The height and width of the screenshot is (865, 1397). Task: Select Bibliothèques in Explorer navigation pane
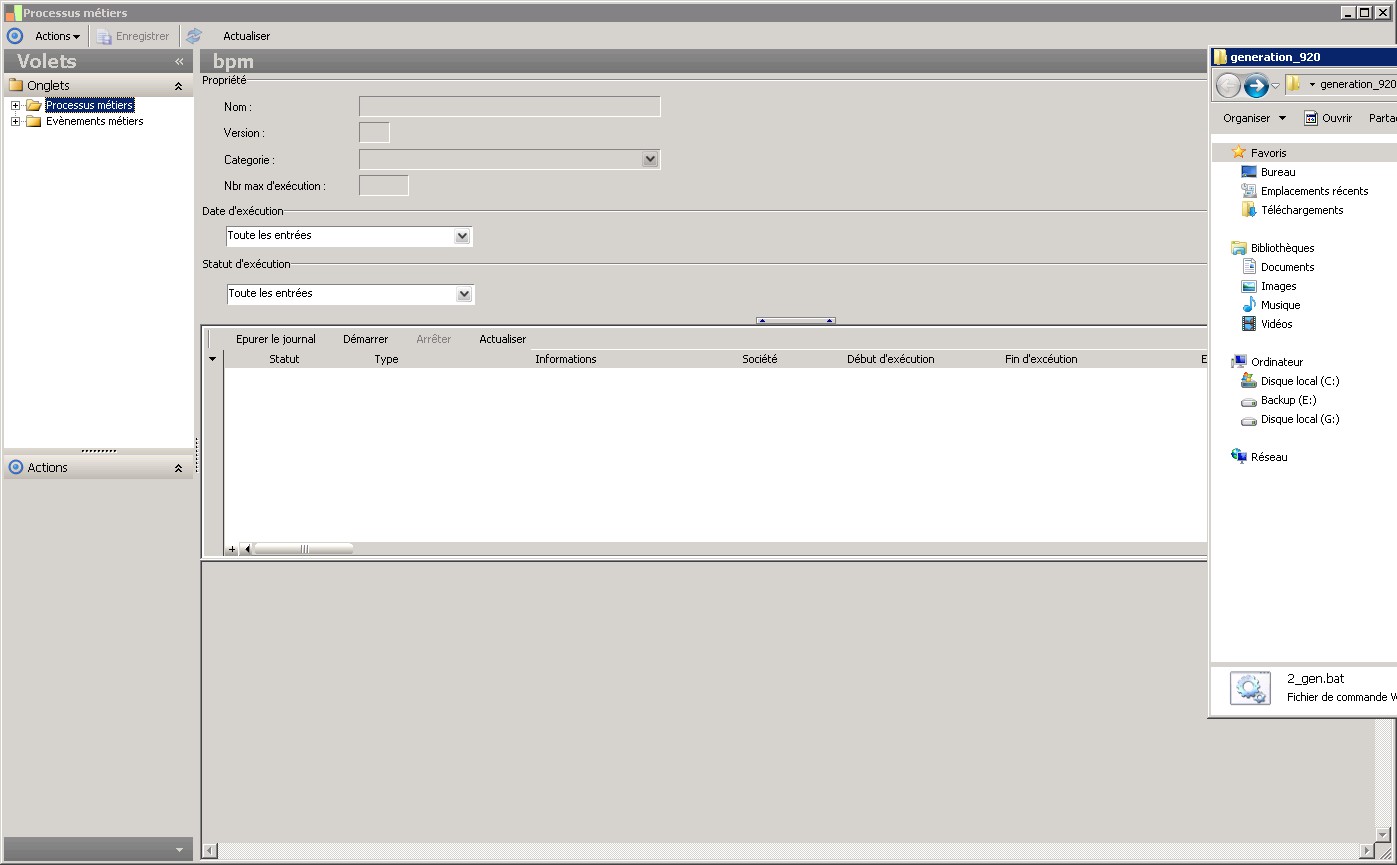(x=1282, y=248)
